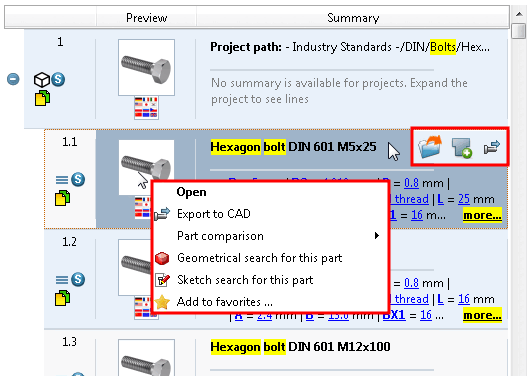Select the Hexagon bolt DIN 601 M5x25 title
This screenshot has width=529, height=376.
pyautogui.click(x=293, y=147)
